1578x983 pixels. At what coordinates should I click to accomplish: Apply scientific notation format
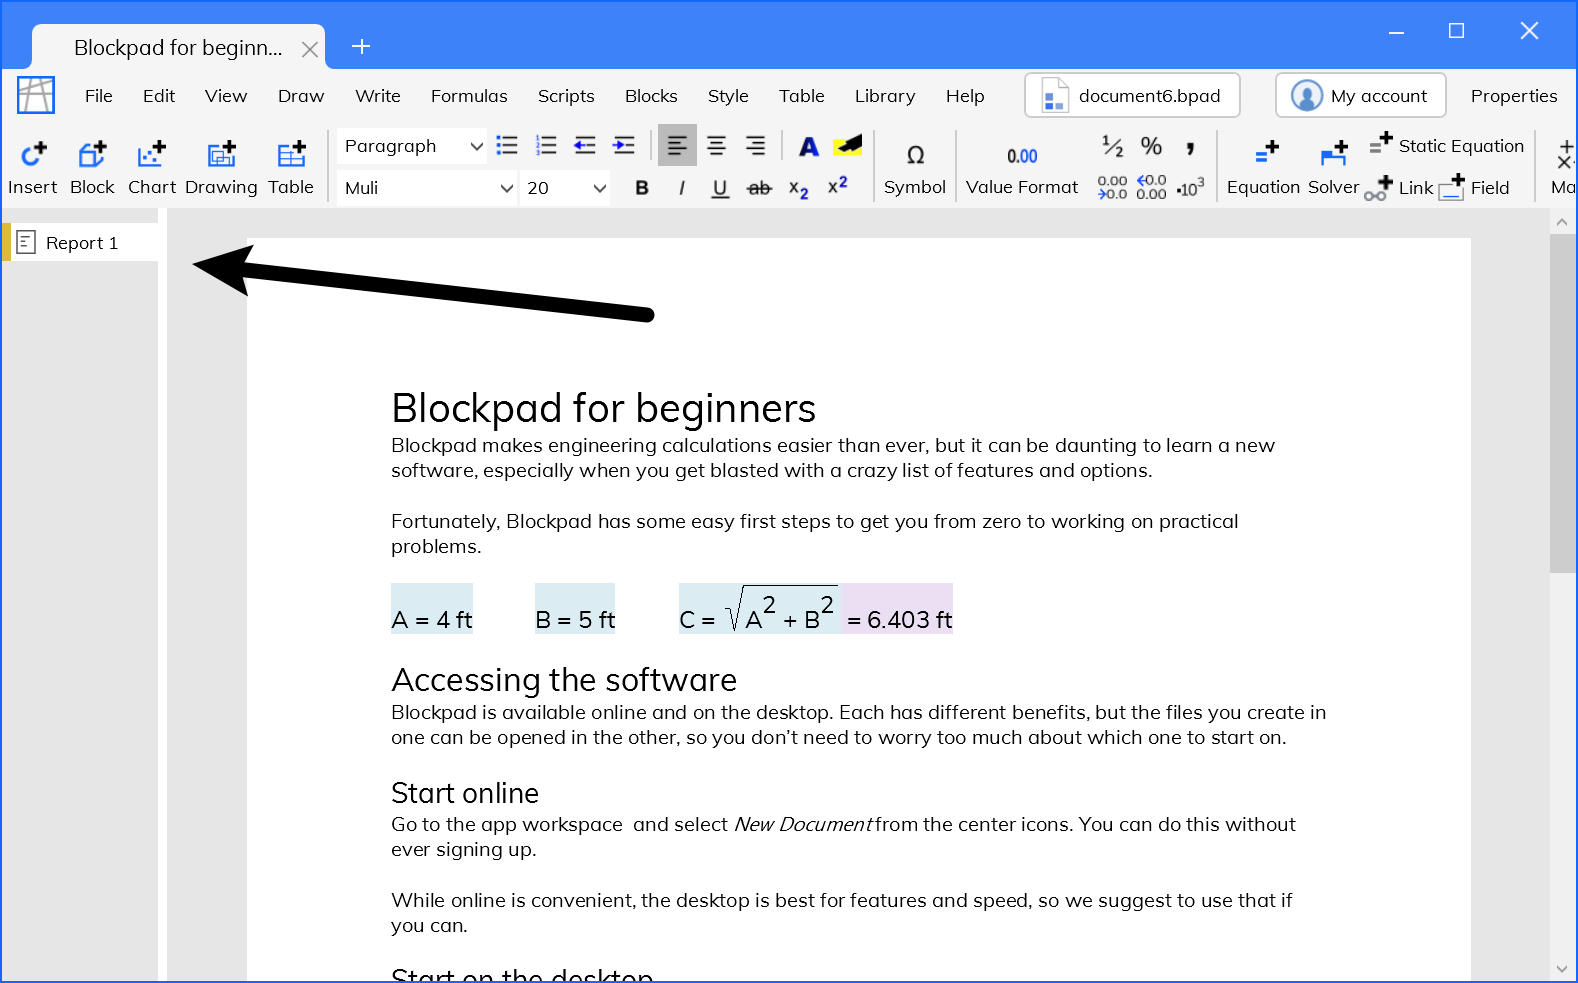pos(1190,188)
